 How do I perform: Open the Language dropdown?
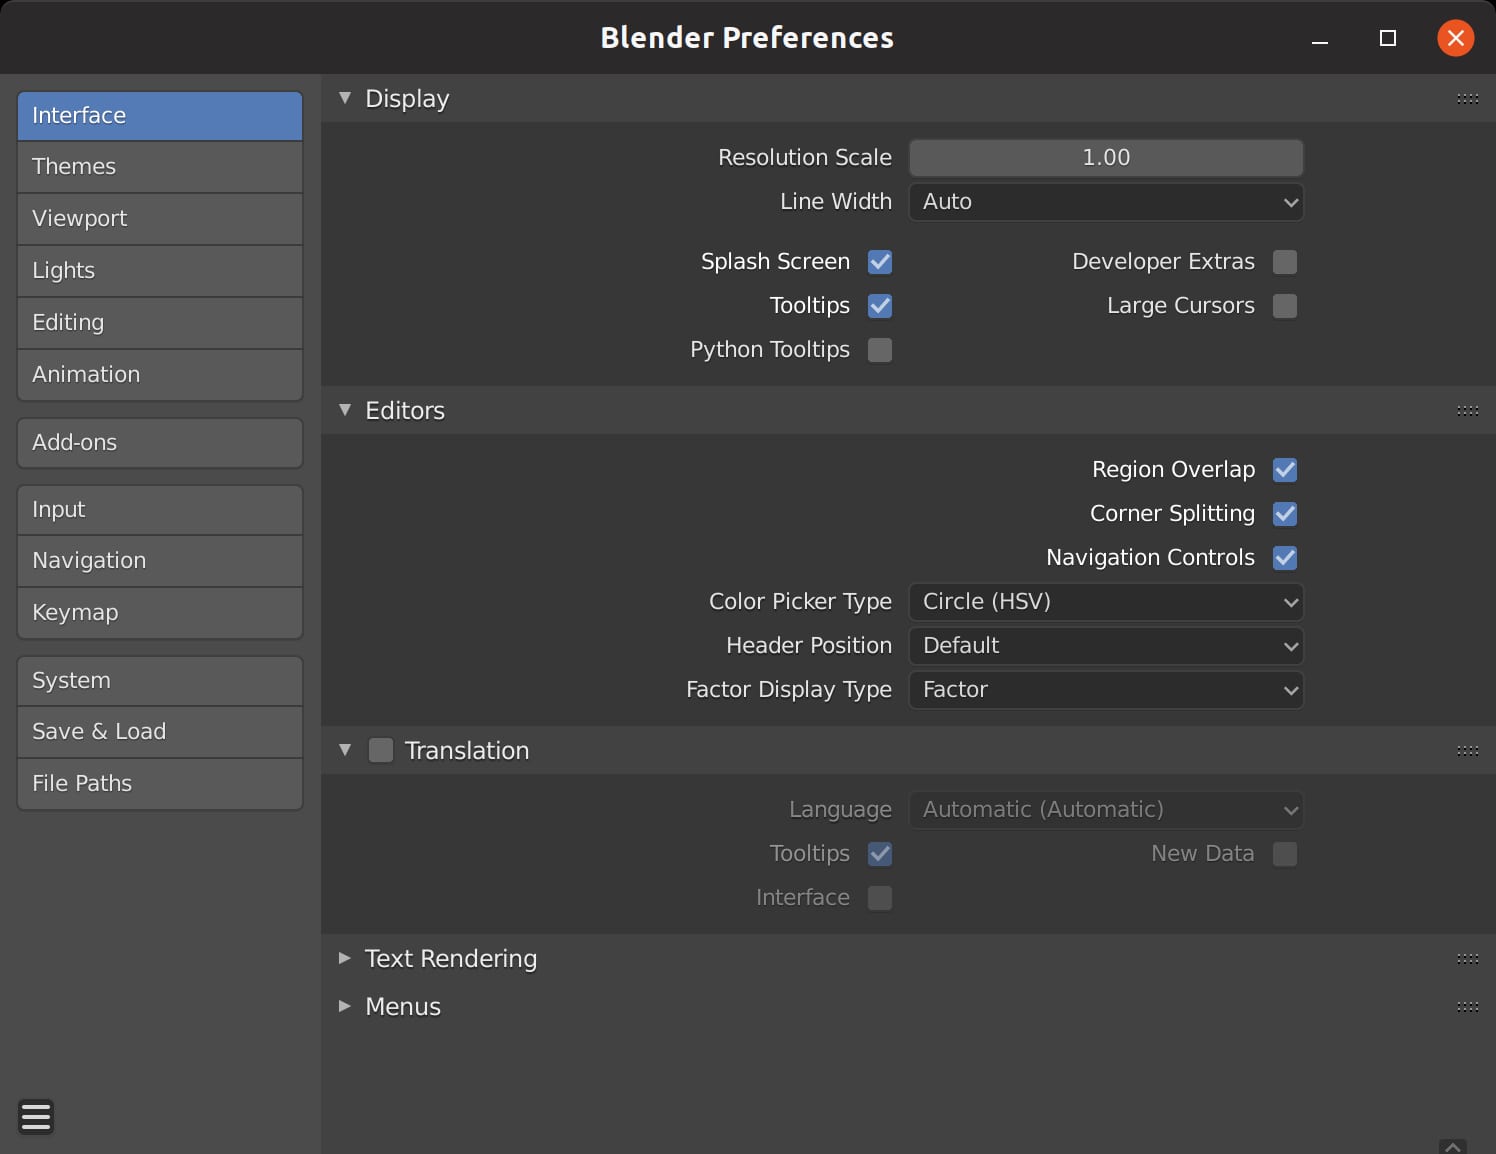pyautogui.click(x=1106, y=810)
